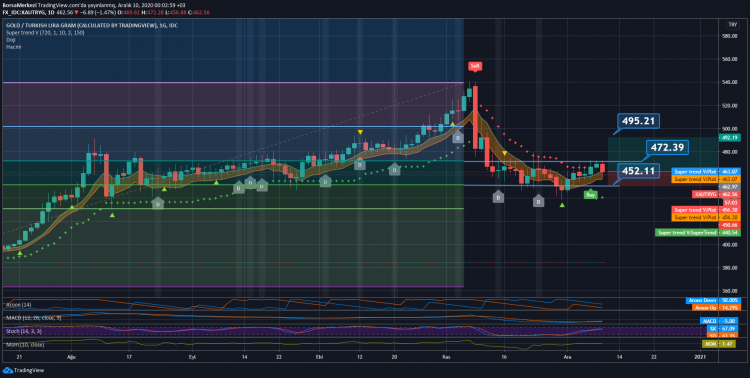This screenshot has height=378, width=750.
Task: Click the BorsaMerkezi author name
Action: [x=19, y=5]
